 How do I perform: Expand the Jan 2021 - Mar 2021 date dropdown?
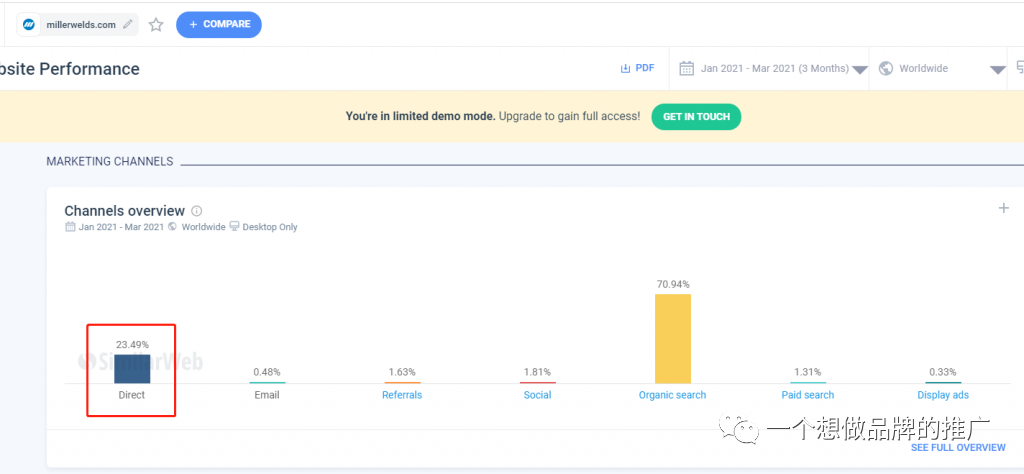click(859, 70)
